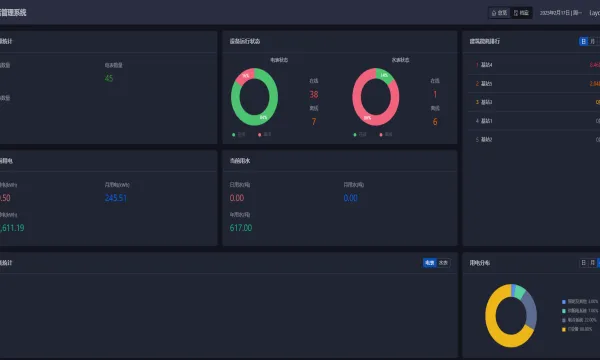
Task: Select the 日 tab in electricity distribution panel
Action: (x=584, y=263)
